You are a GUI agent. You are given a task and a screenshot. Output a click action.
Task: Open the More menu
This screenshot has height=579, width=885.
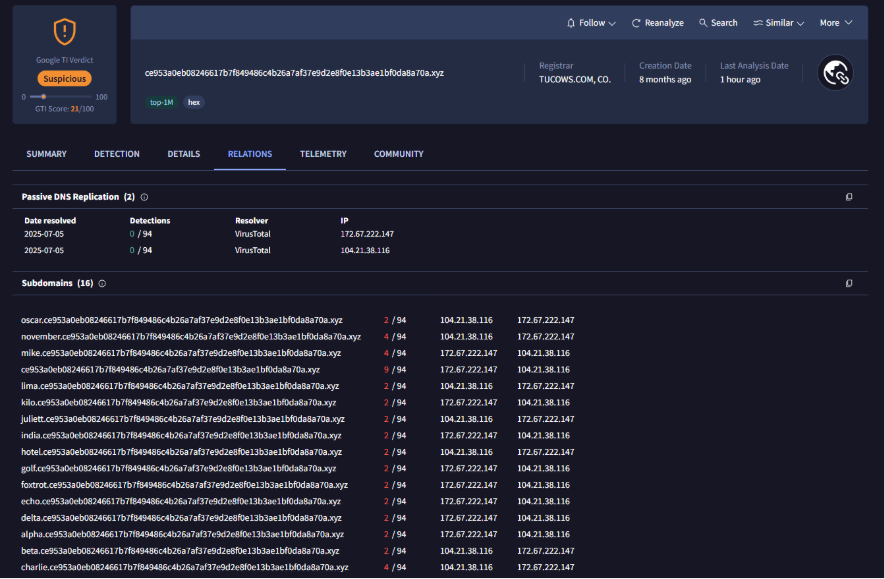pyautogui.click(x=836, y=23)
